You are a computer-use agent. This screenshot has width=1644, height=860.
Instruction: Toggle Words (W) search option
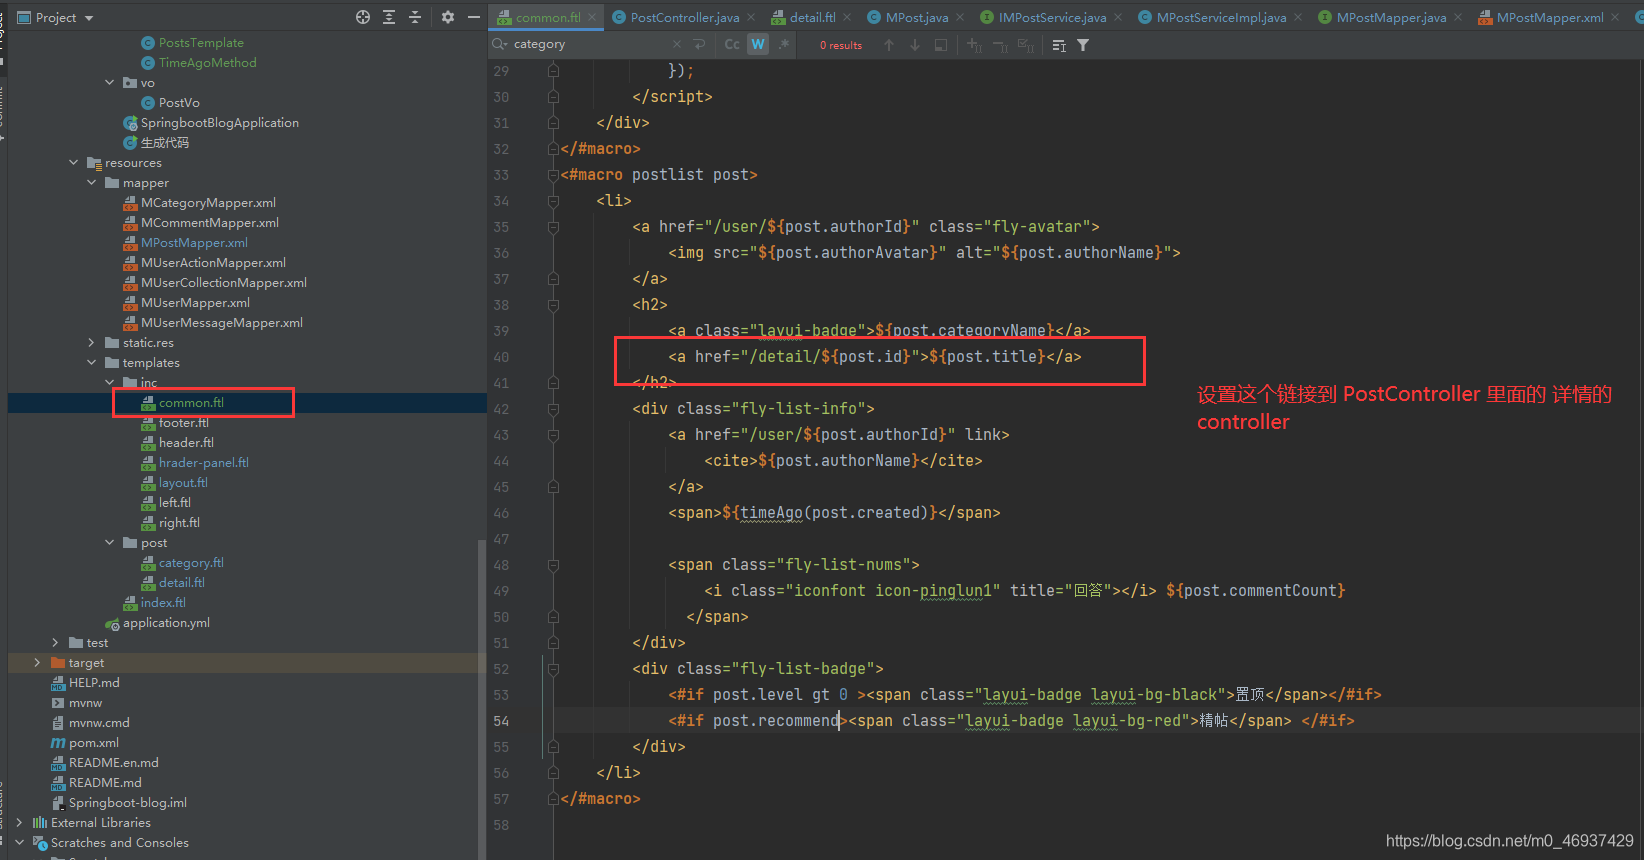coord(758,44)
